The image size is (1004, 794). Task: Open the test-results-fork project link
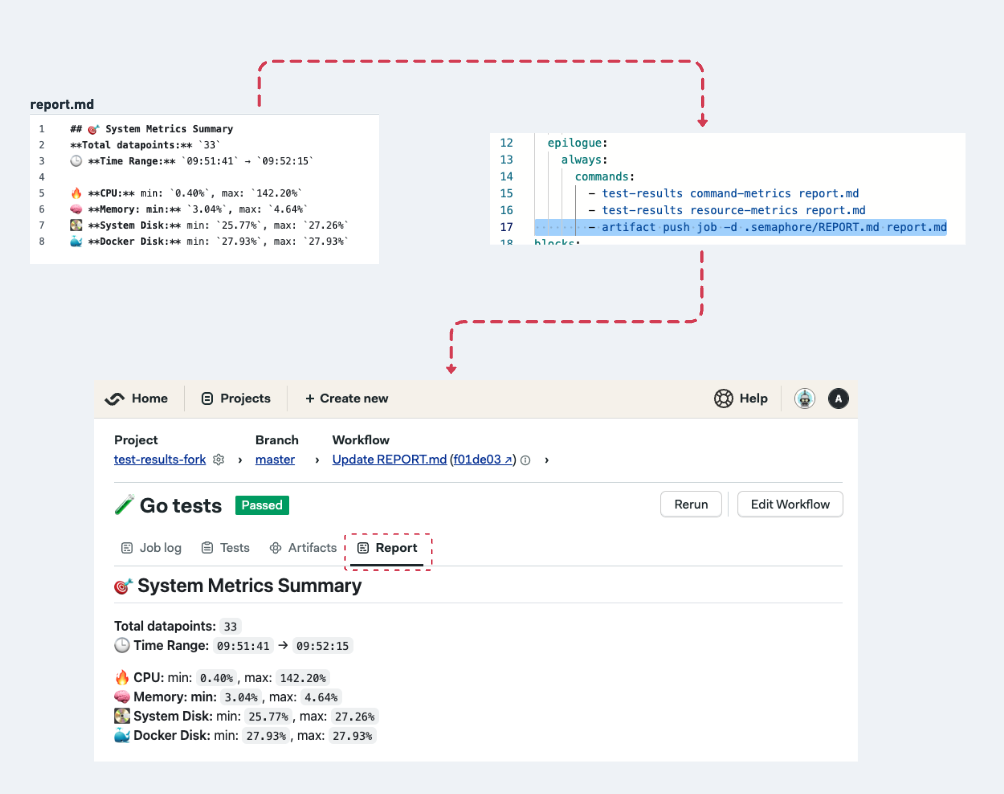(160, 459)
